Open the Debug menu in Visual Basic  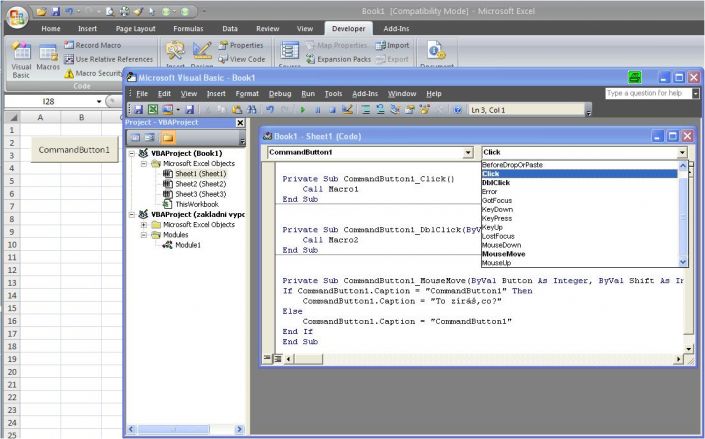point(280,94)
